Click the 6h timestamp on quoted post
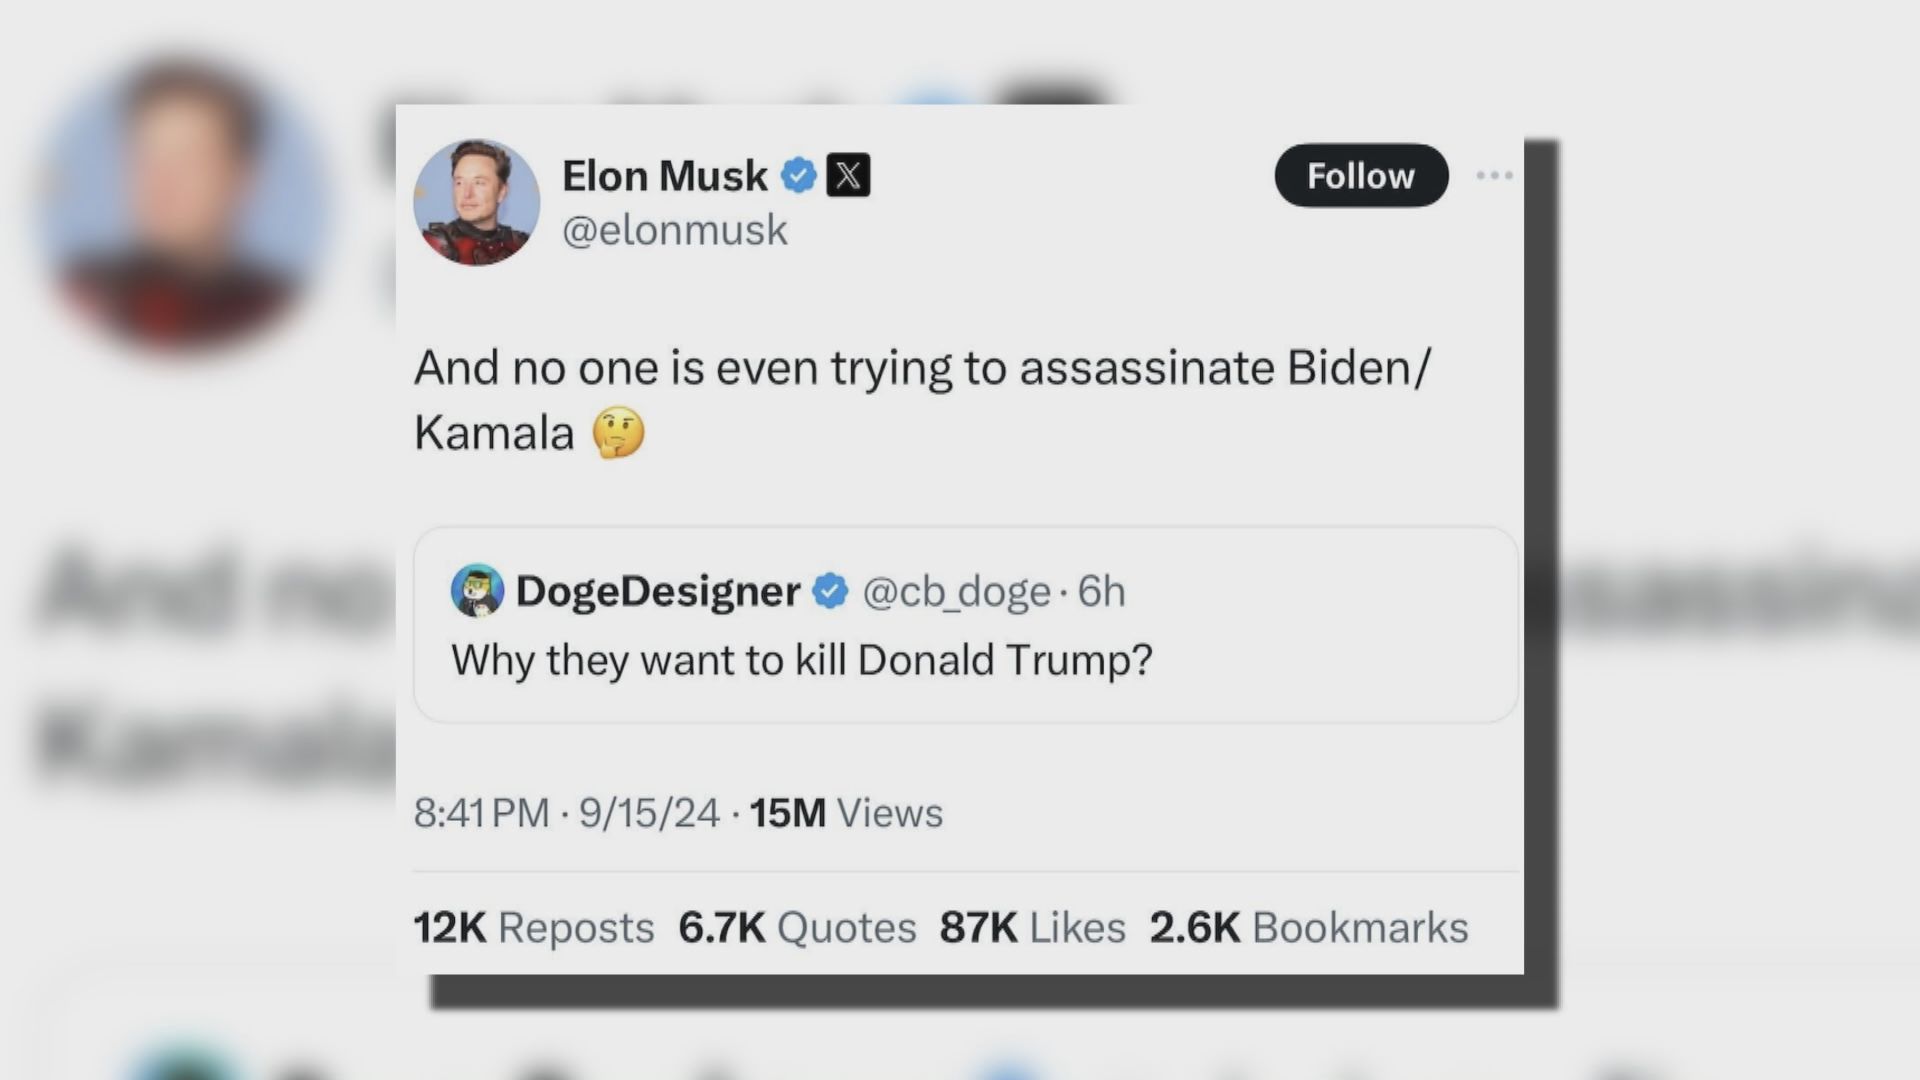1920x1080 pixels. [x=1101, y=592]
